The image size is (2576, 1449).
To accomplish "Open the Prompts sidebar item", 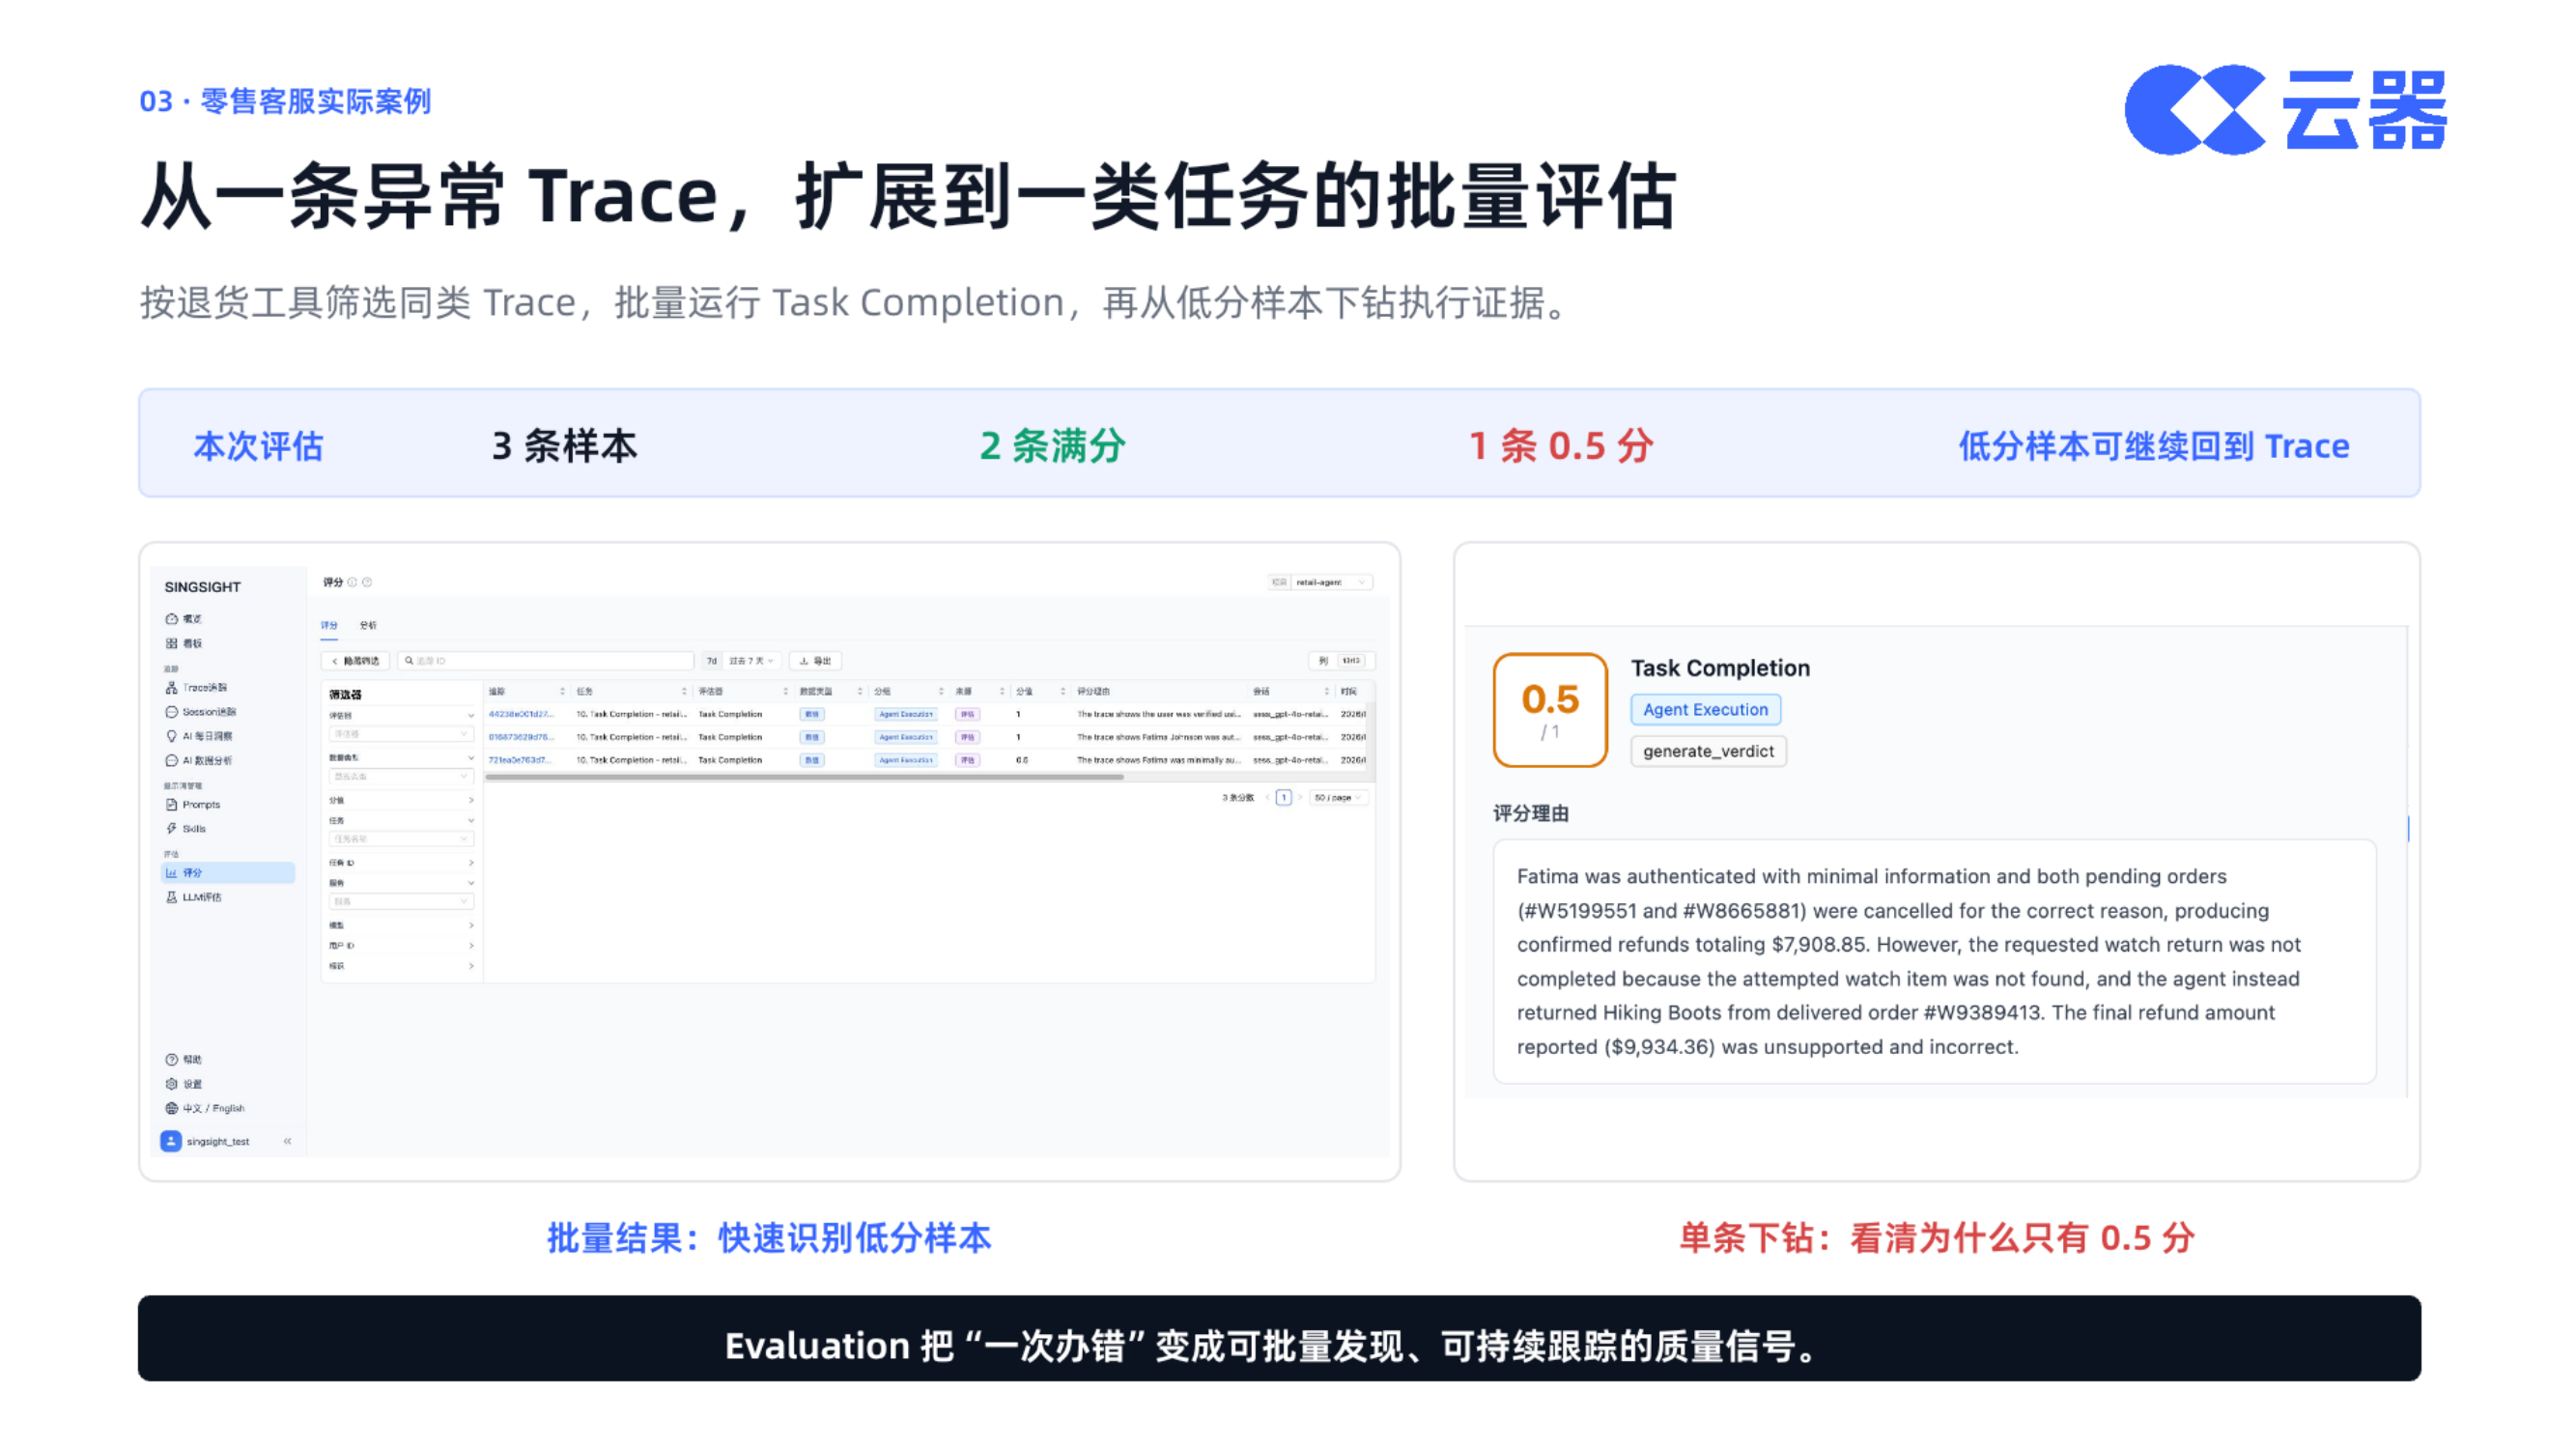I will (x=193, y=804).
